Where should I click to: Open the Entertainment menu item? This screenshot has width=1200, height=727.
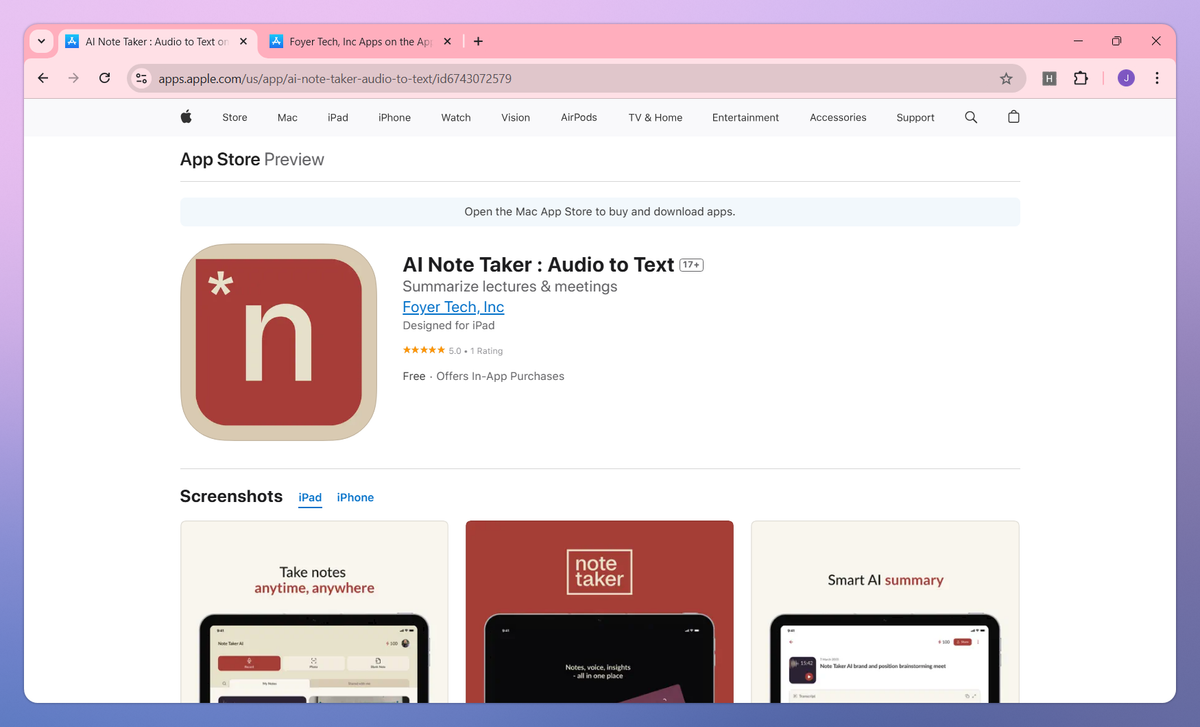point(746,118)
